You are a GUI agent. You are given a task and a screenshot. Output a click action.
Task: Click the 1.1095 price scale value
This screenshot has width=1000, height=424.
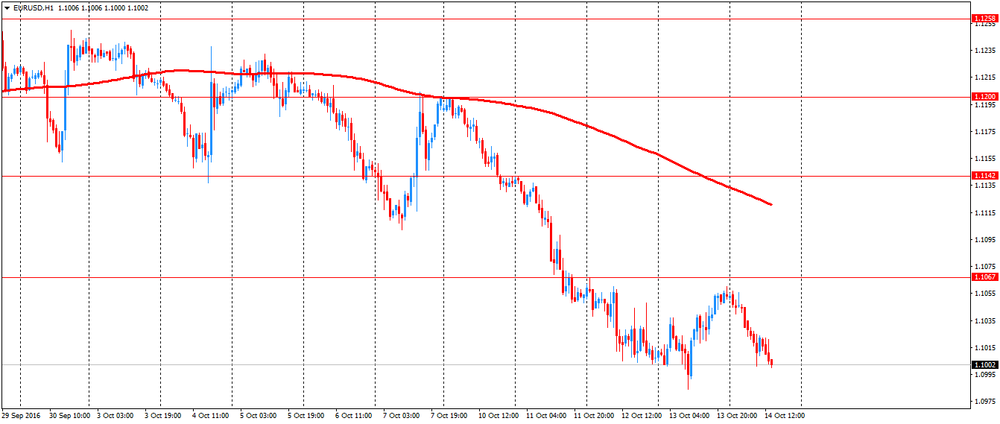(x=983, y=240)
